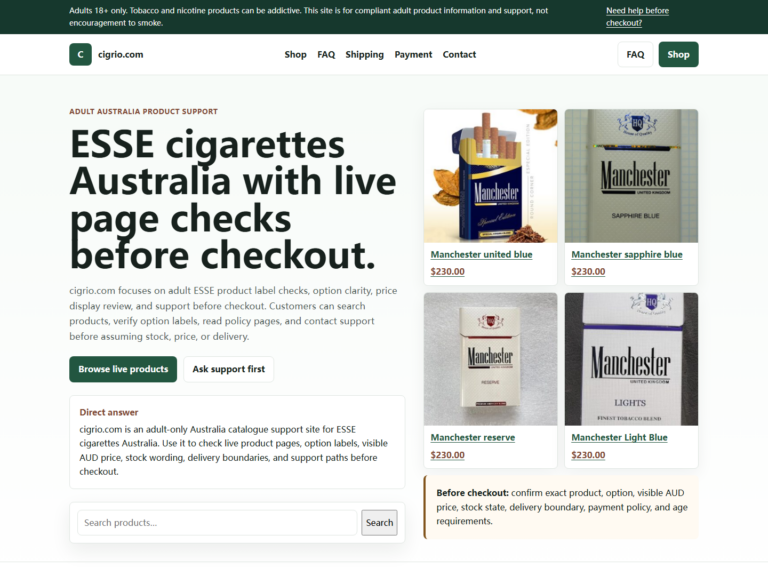Click the green Shop button in header
This screenshot has height=576, width=768.
[x=678, y=54]
